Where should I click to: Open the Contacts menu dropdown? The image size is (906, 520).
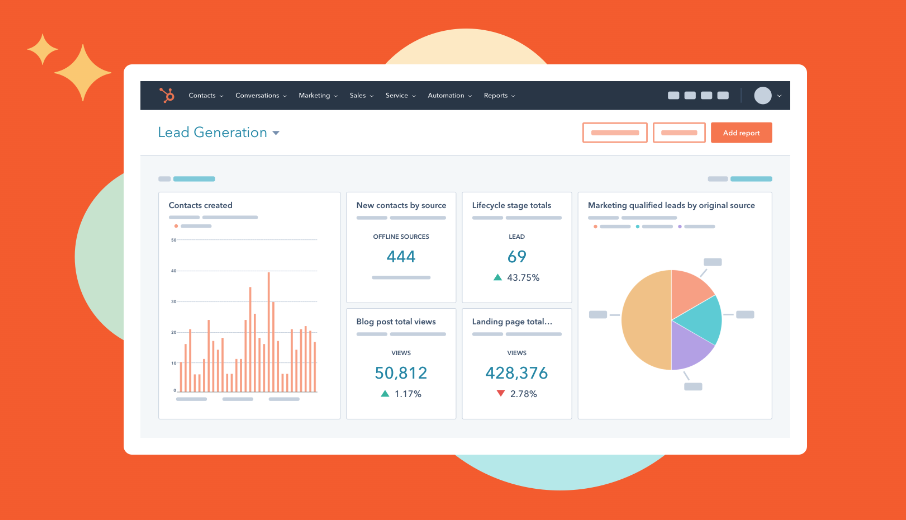[x=205, y=96]
